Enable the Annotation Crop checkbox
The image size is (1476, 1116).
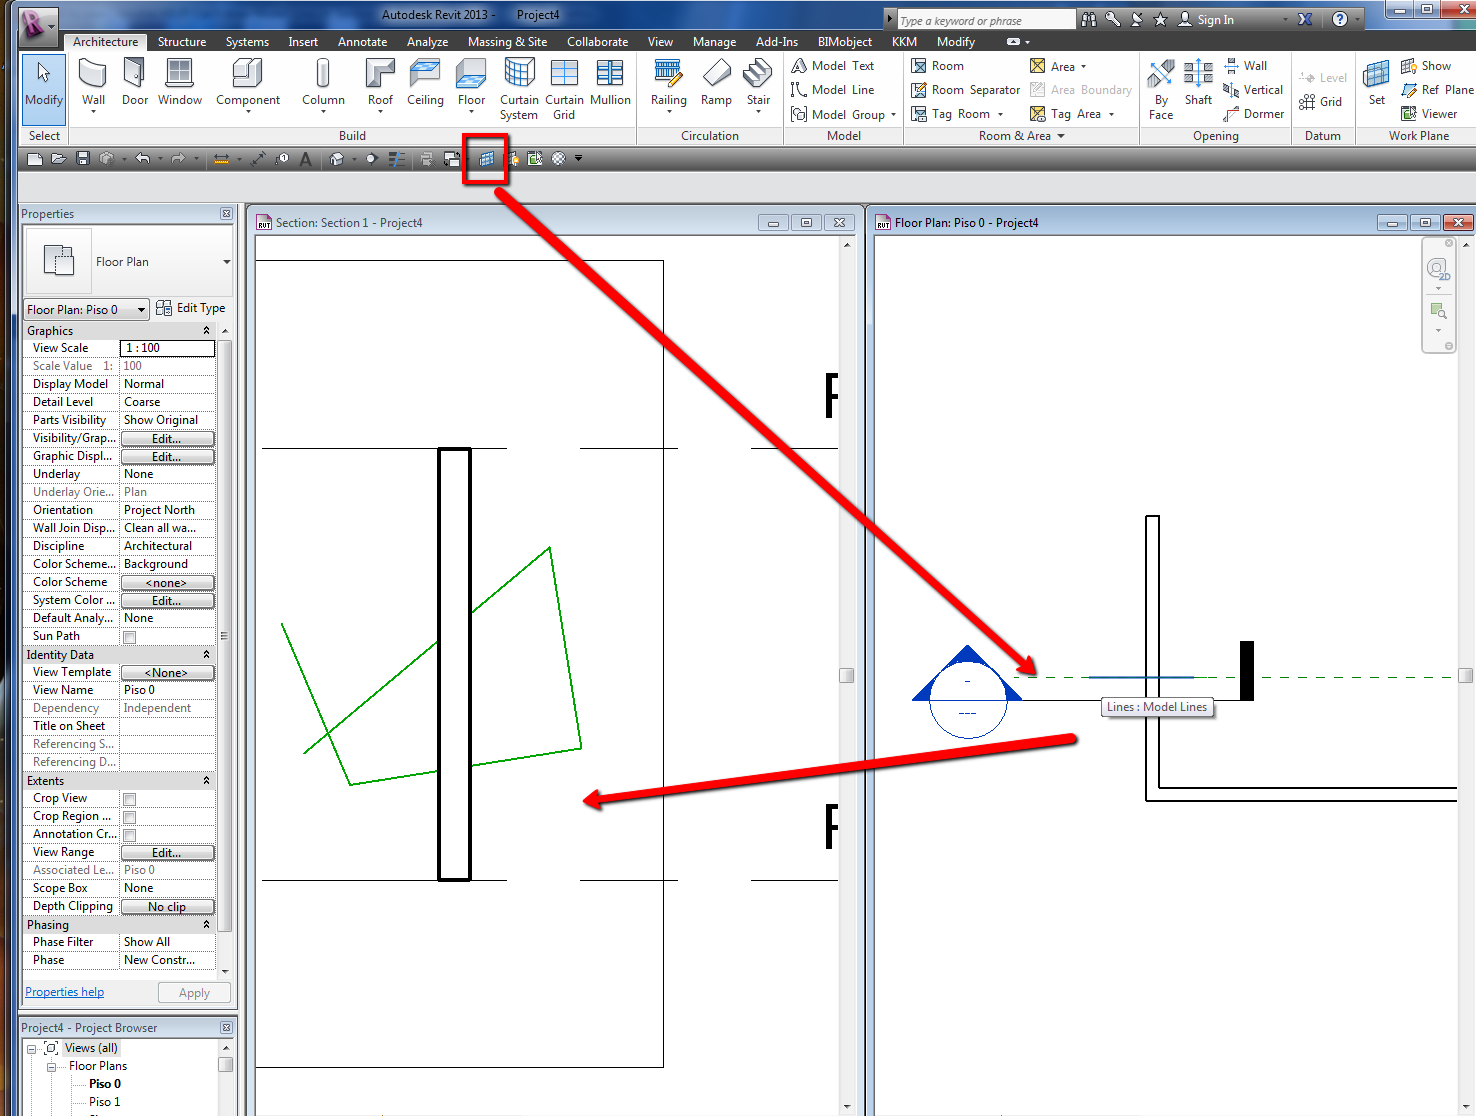coord(129,835)
